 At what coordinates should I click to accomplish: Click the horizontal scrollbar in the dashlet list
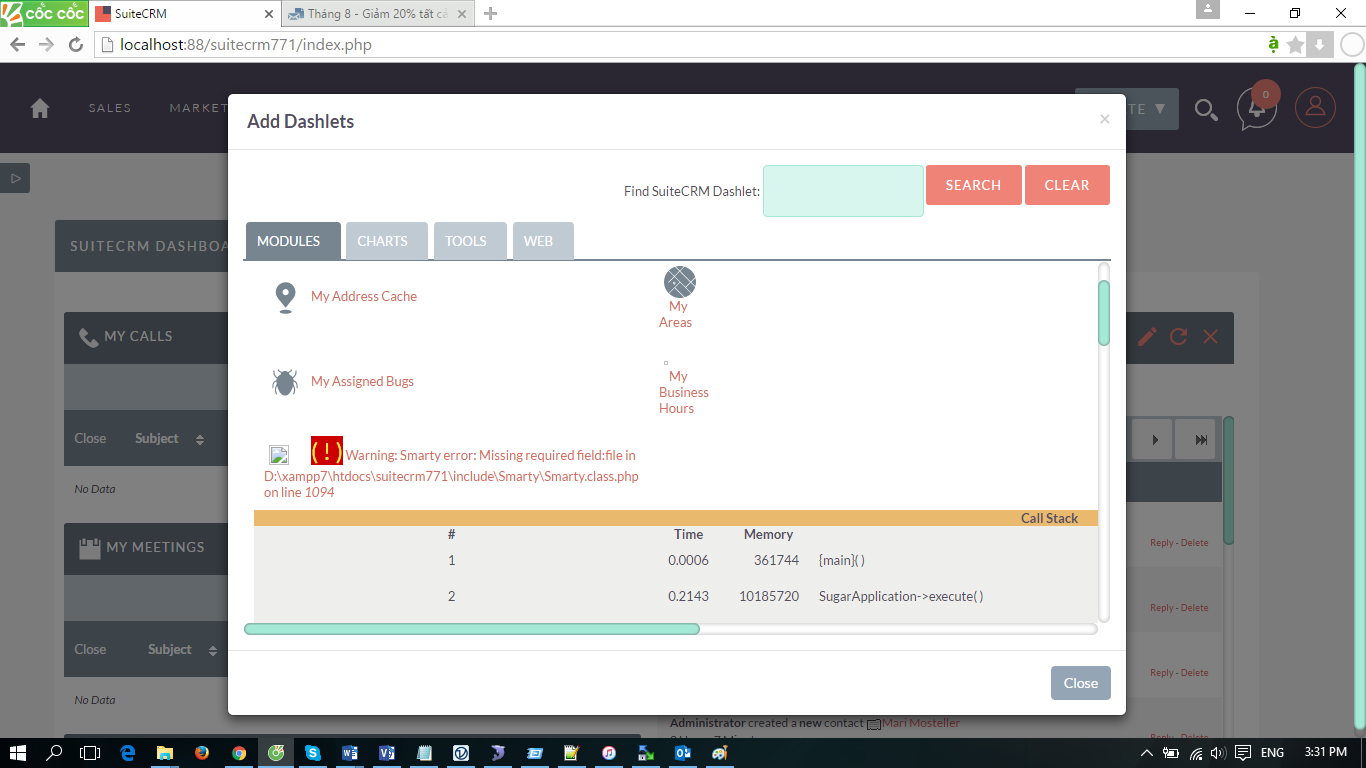(x=472, y=629)
